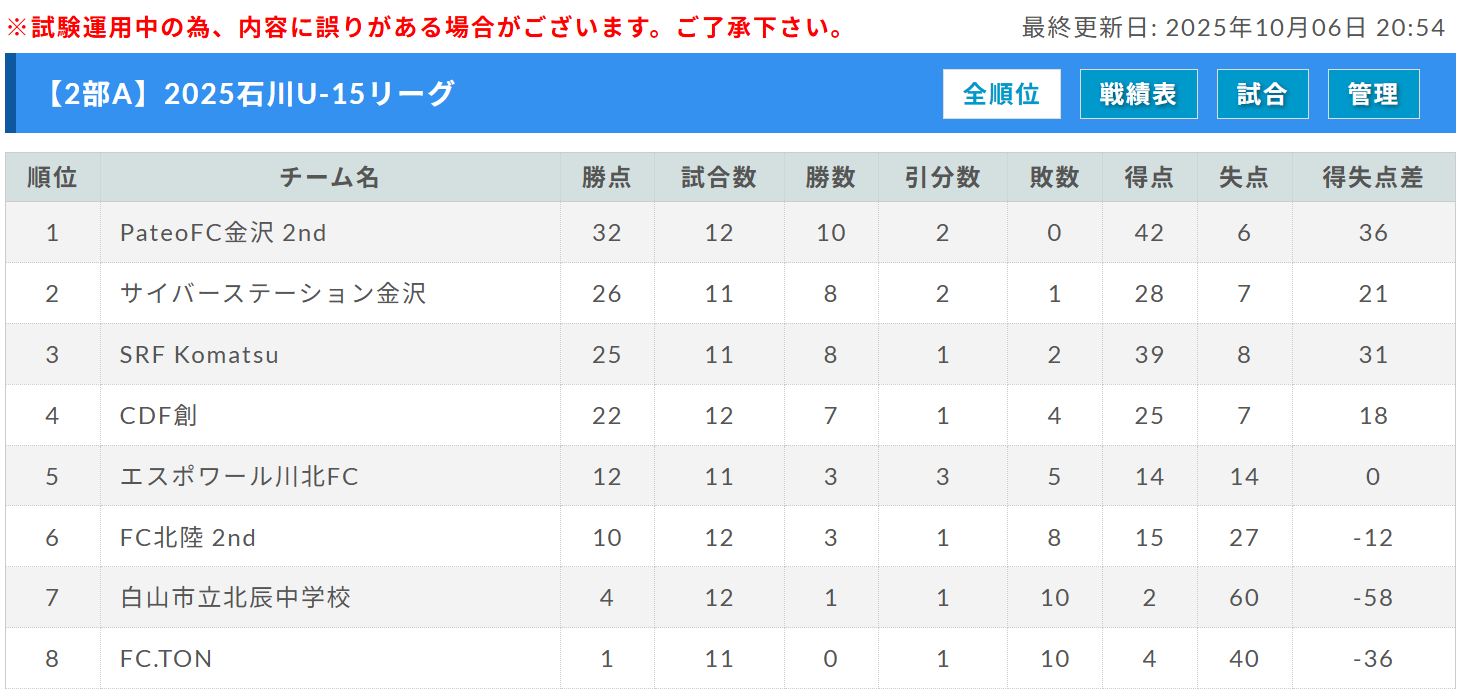Open the 管理 page
This screenshot has width=1468, height=700.
[x=1373, y=94]
